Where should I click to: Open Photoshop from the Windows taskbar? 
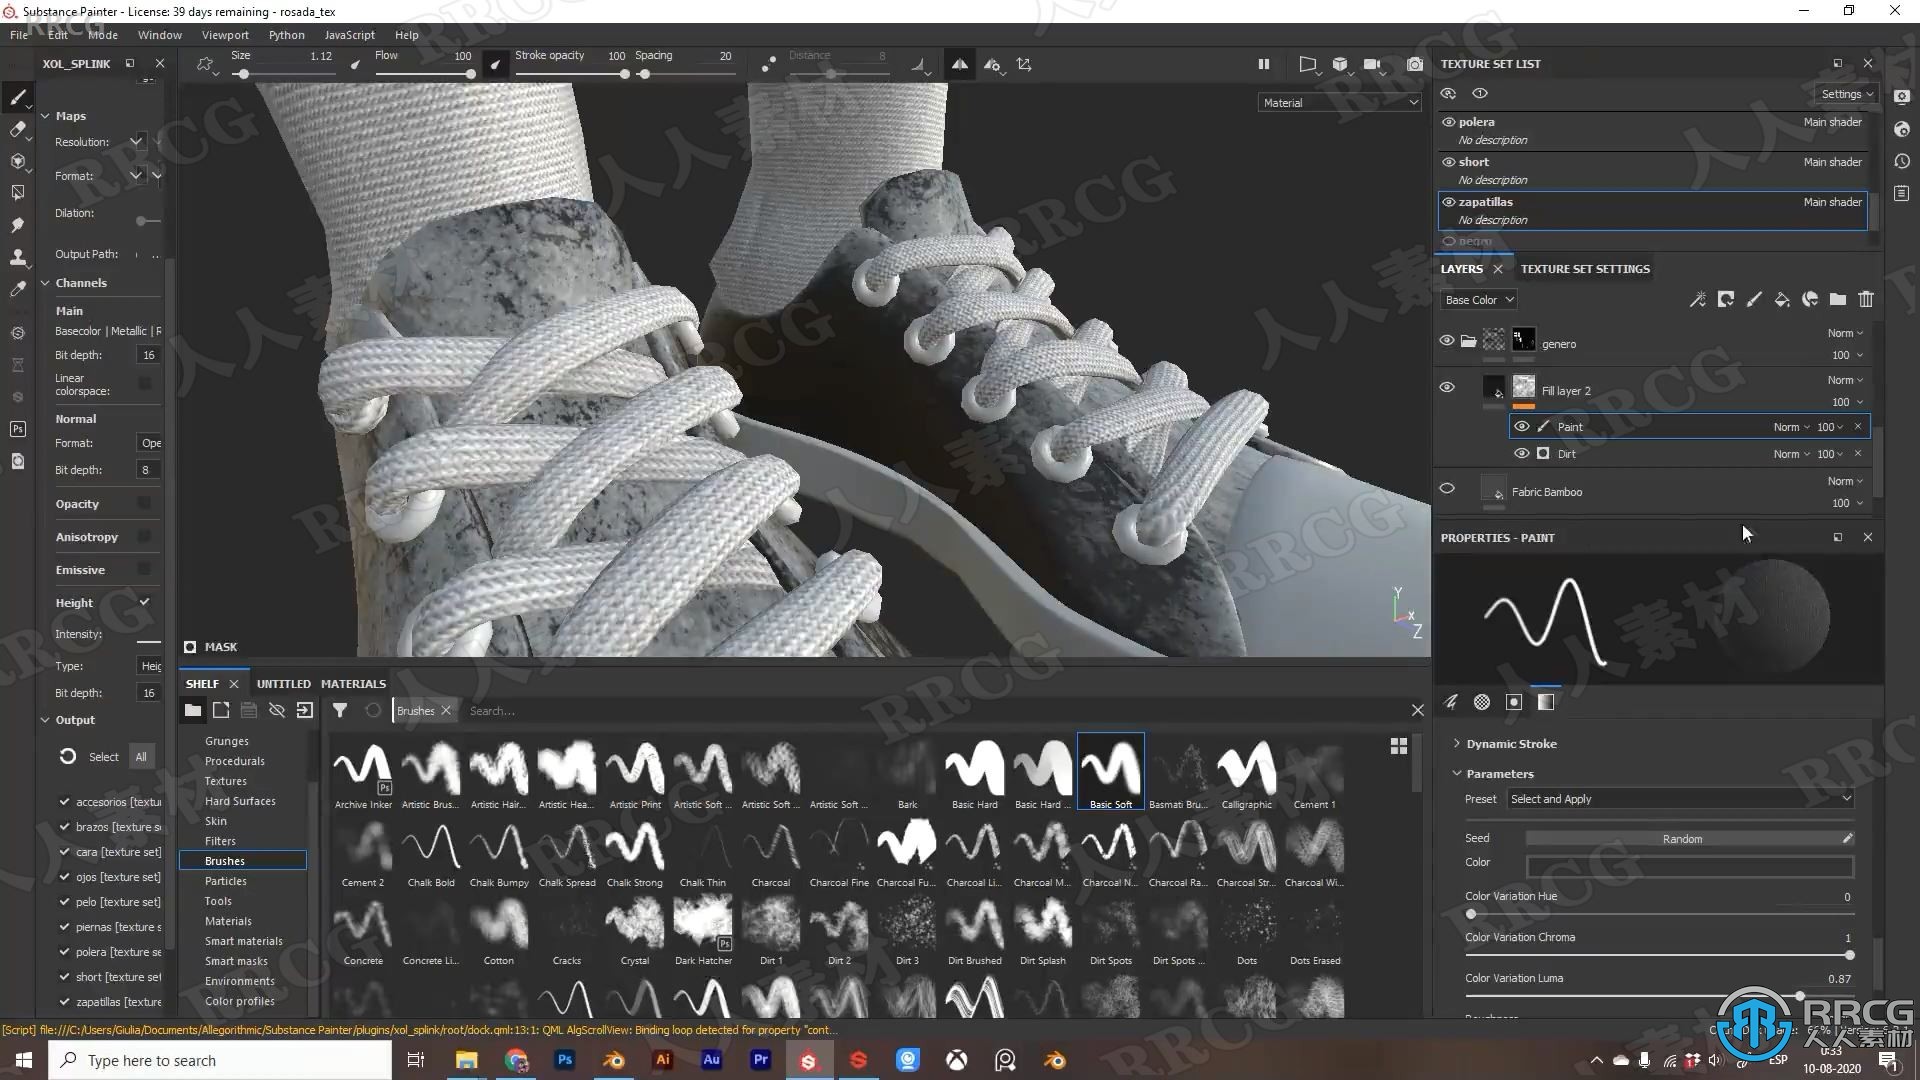pyautogui.click(x=565, y=1060)
